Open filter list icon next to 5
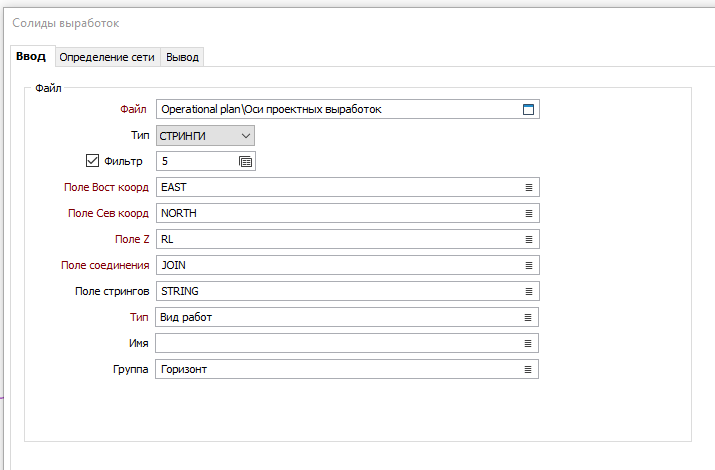 click(x=245, y=161)
